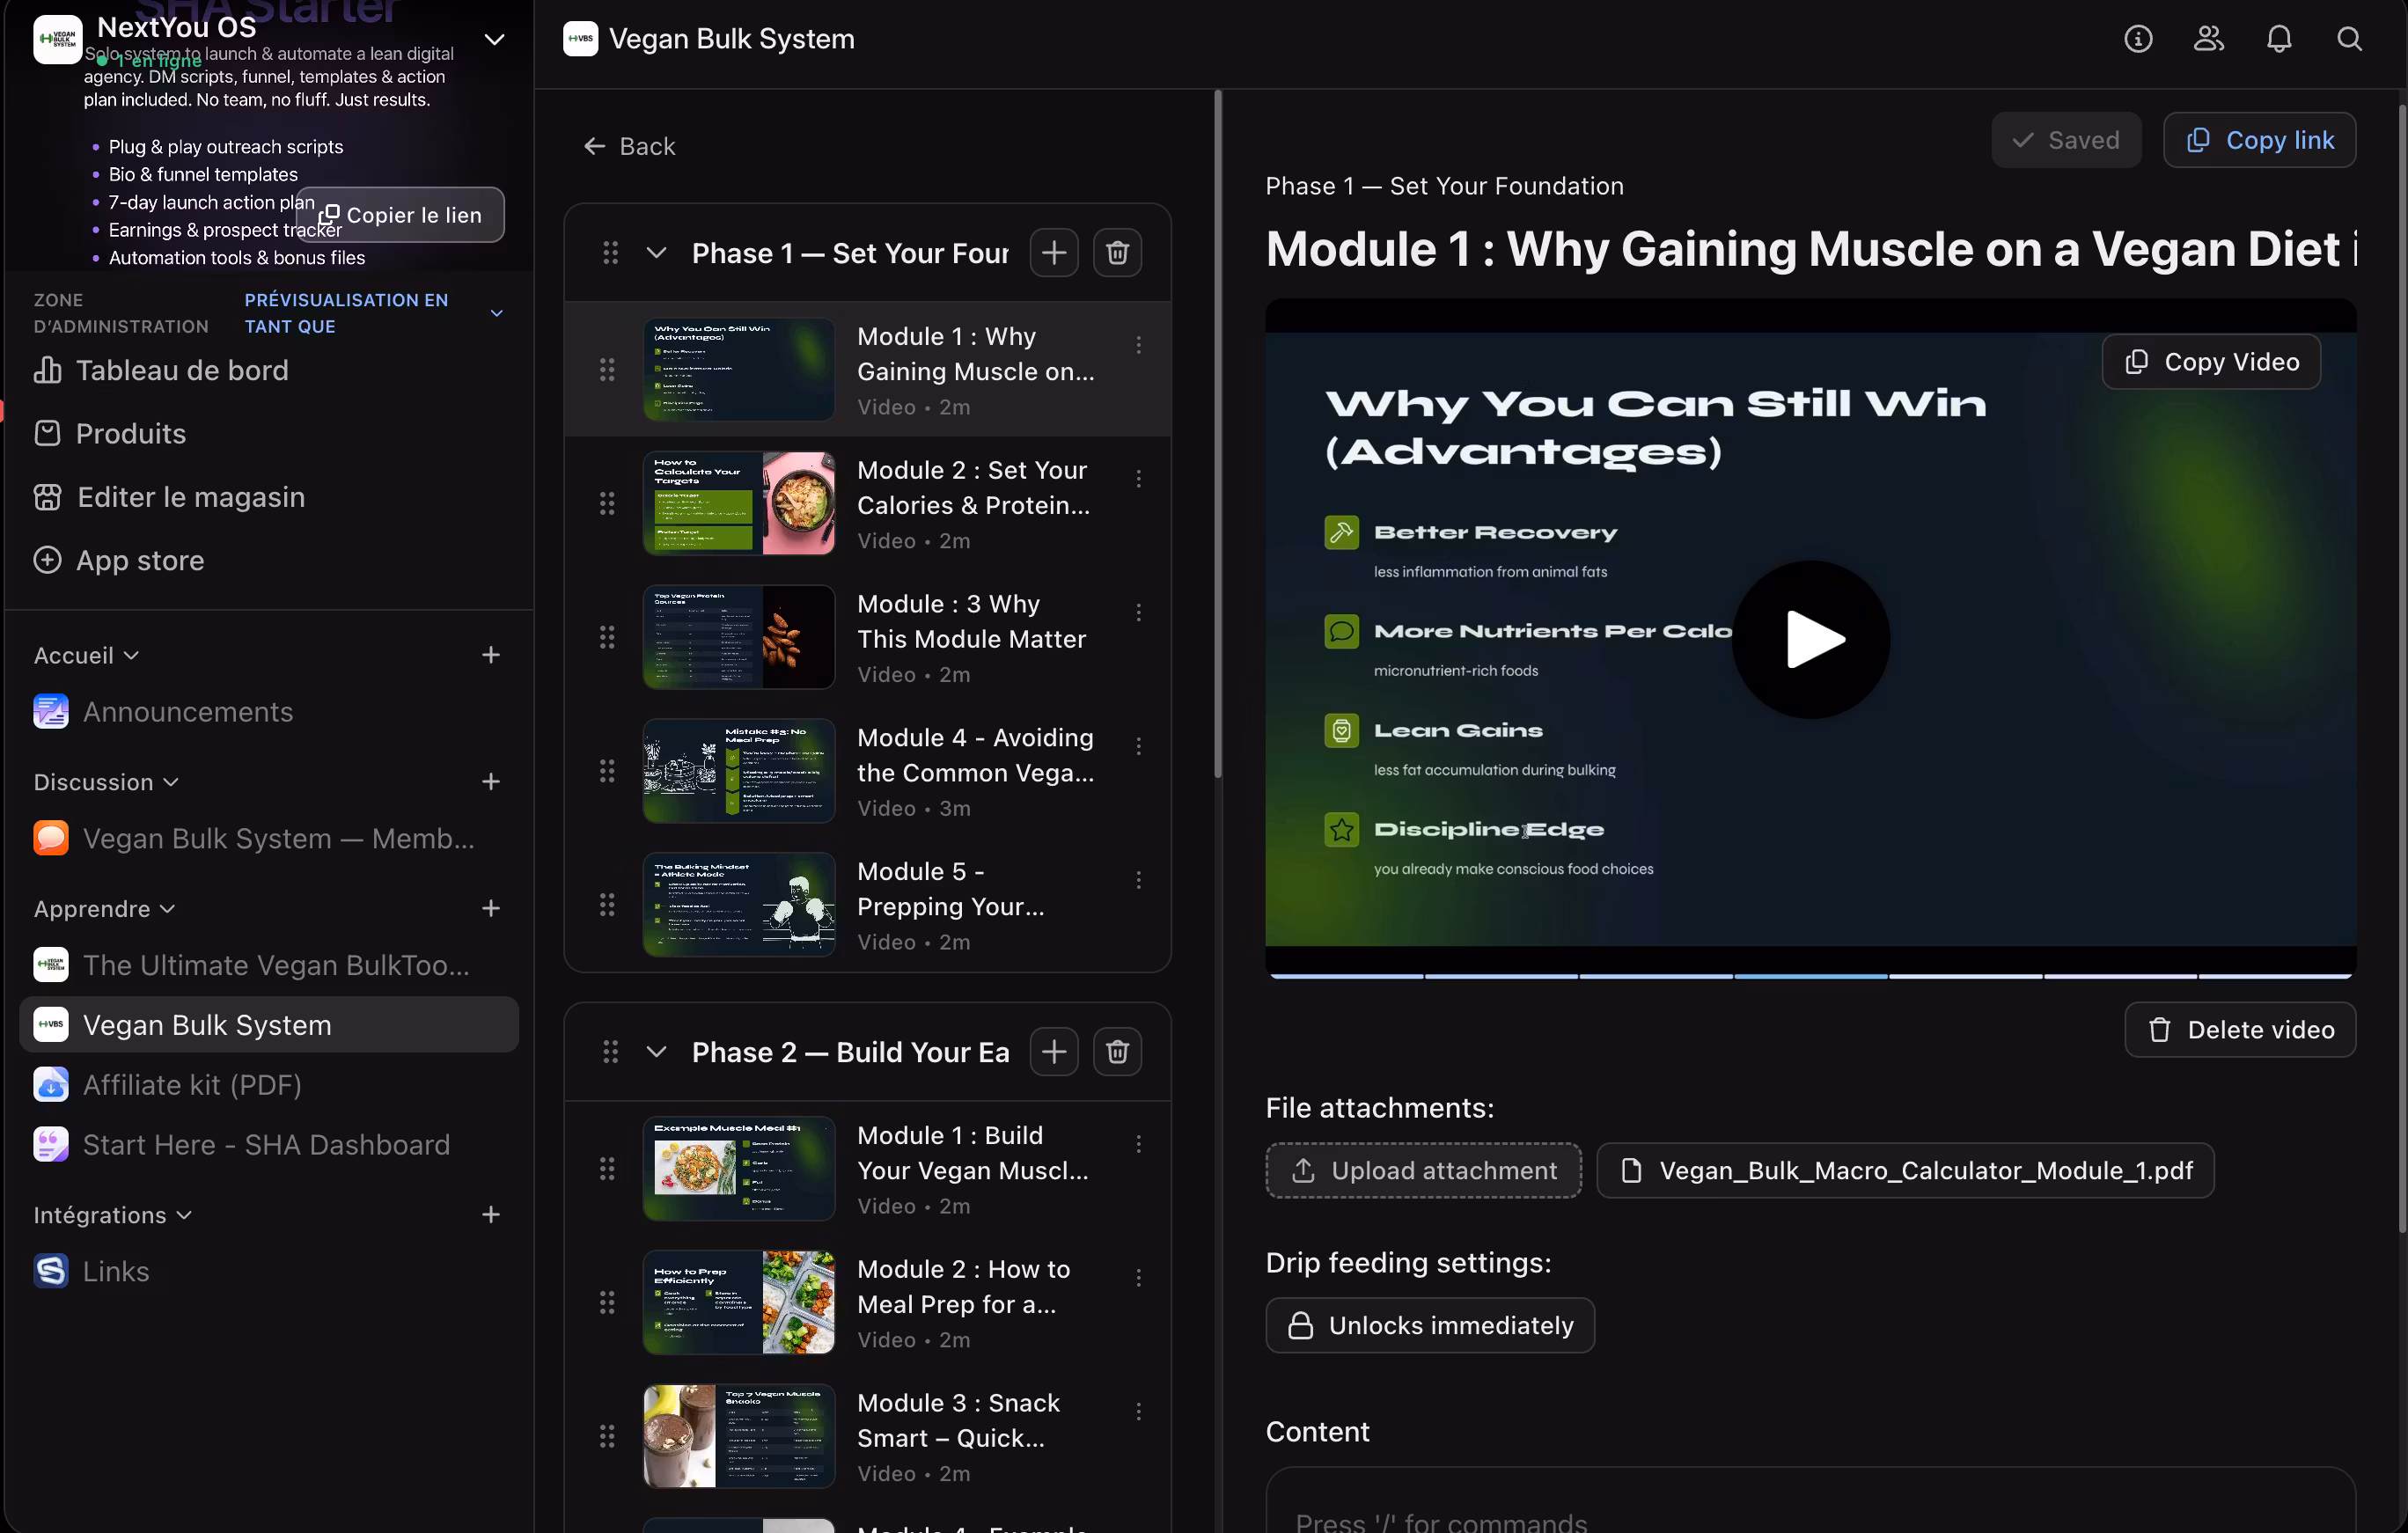Screen dimensions: 2408x1533
Task: Expand the NextYou OS workspace dropdown
Action: 494,40
